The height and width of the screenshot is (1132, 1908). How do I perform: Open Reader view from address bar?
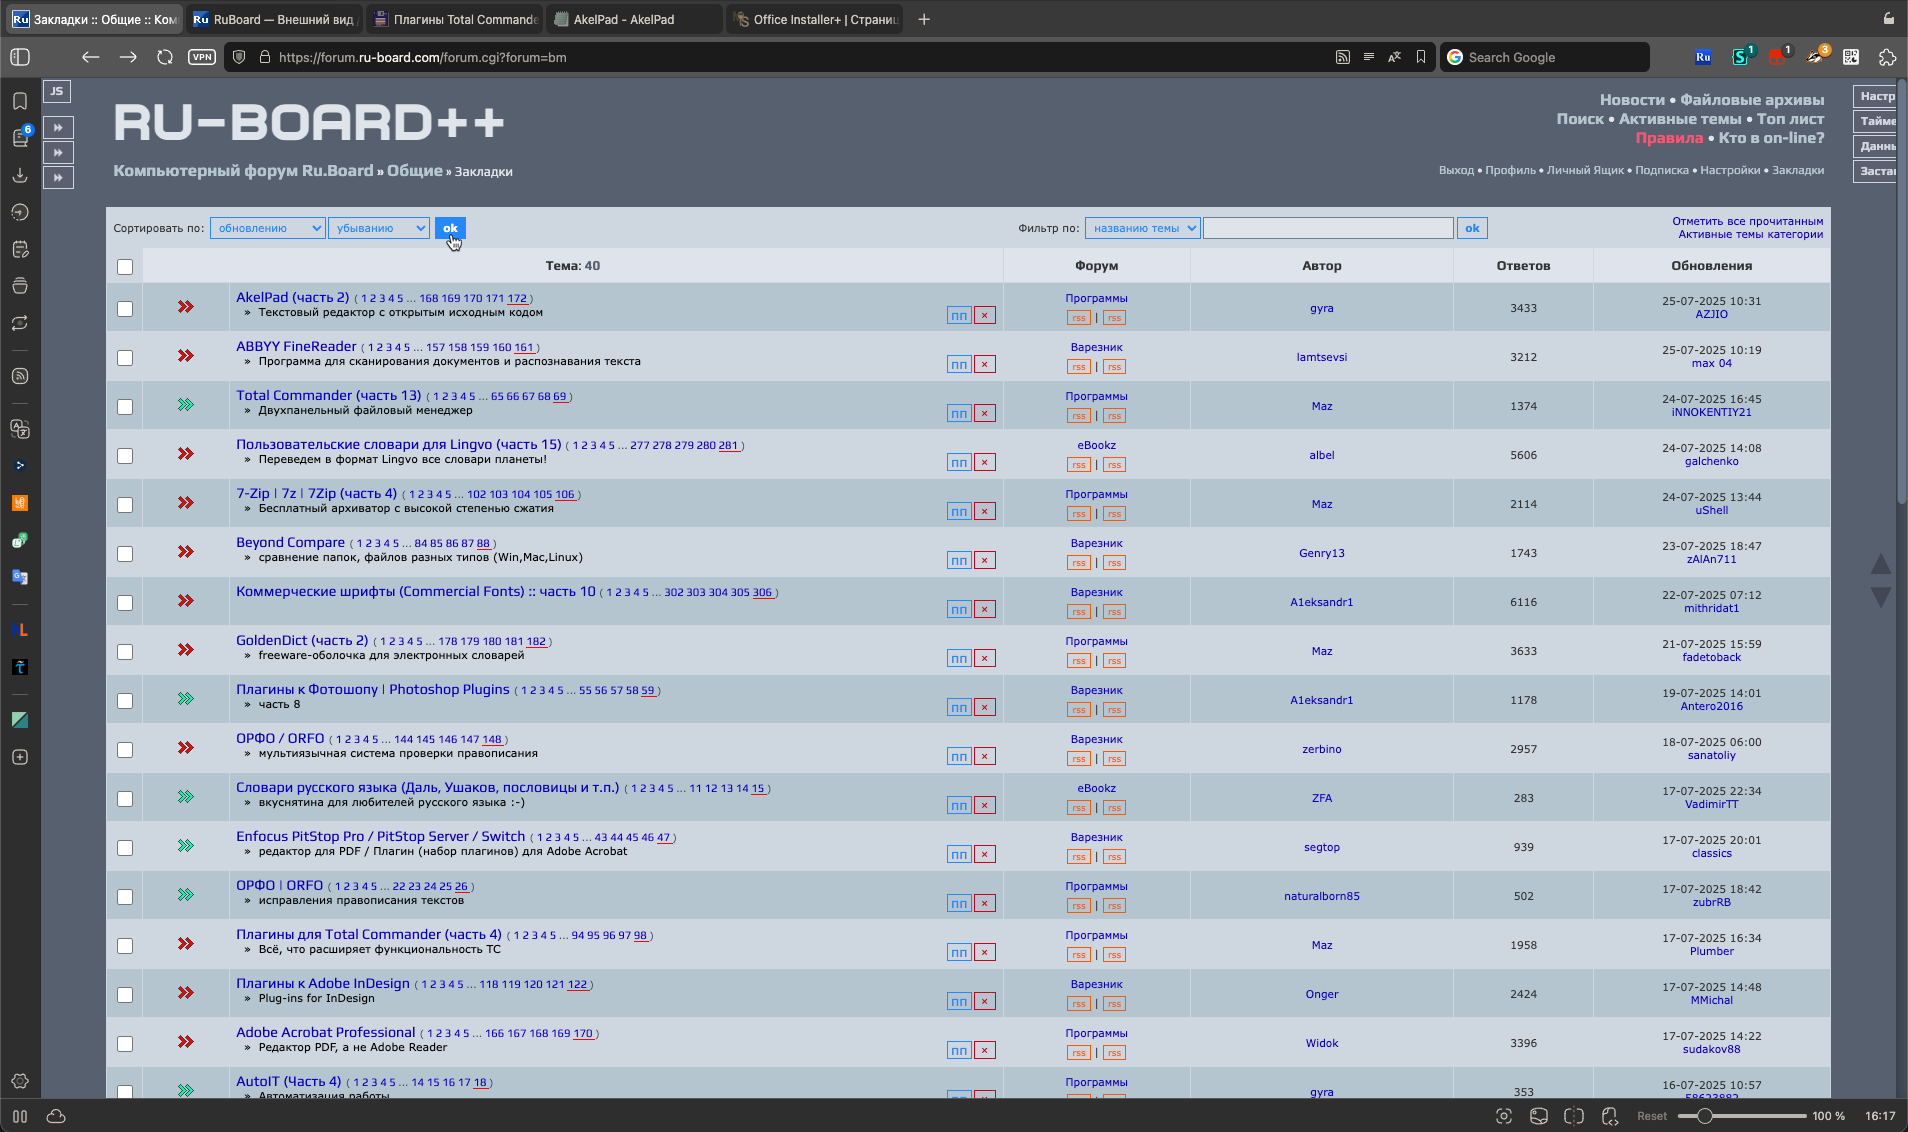point(1368,57)
